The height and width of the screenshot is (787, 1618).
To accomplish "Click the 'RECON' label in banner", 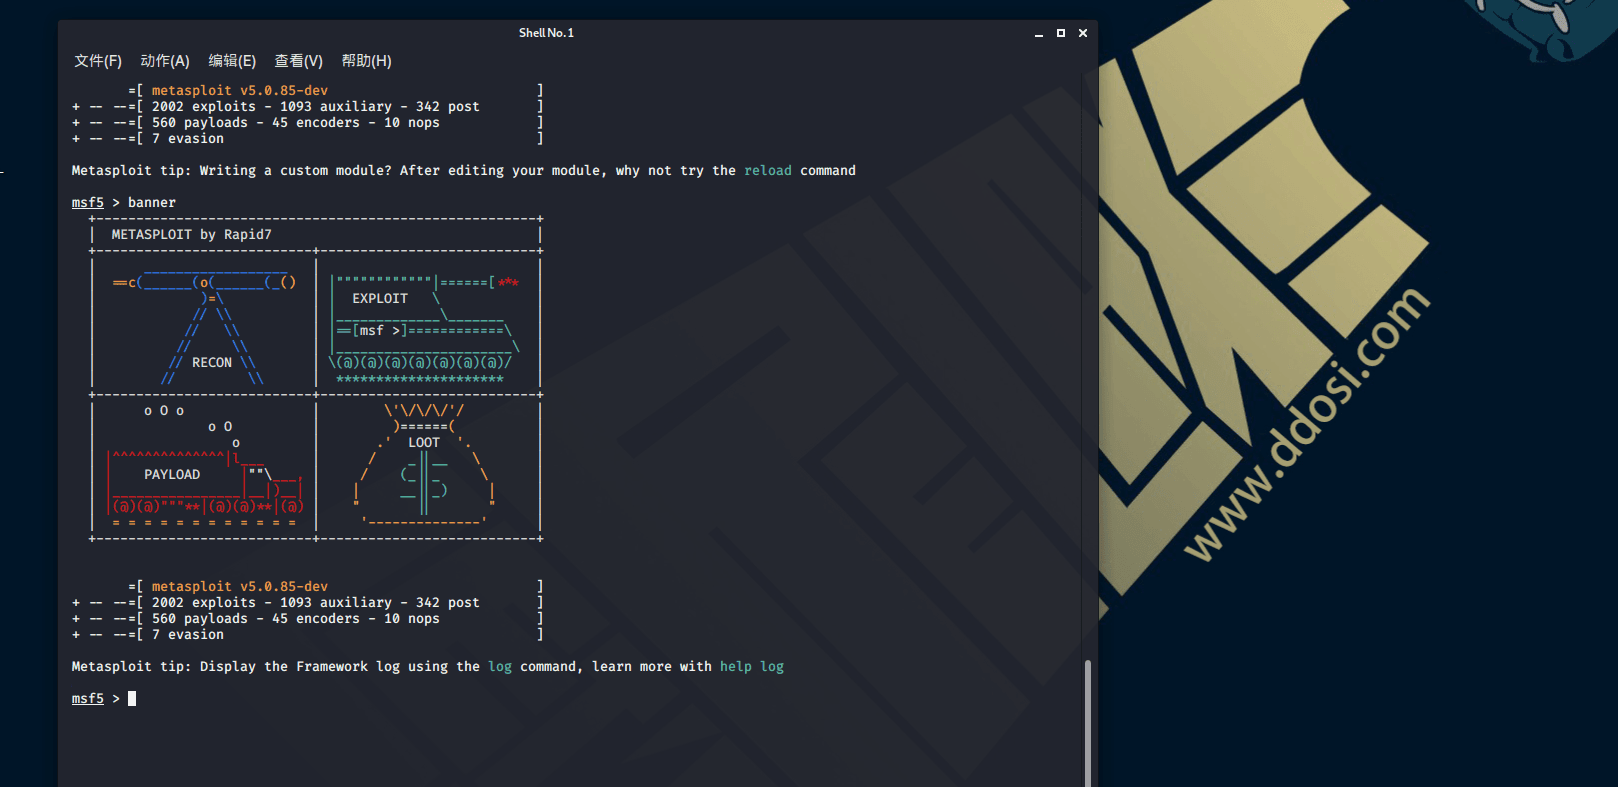I will 212,363.
